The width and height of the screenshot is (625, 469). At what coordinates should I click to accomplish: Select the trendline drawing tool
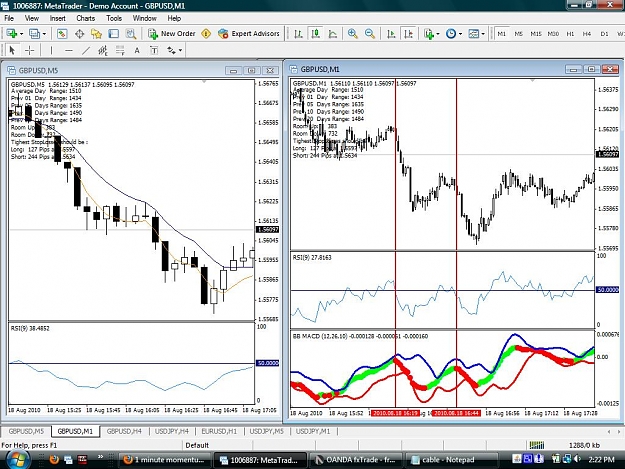click(x=86, y=50)
